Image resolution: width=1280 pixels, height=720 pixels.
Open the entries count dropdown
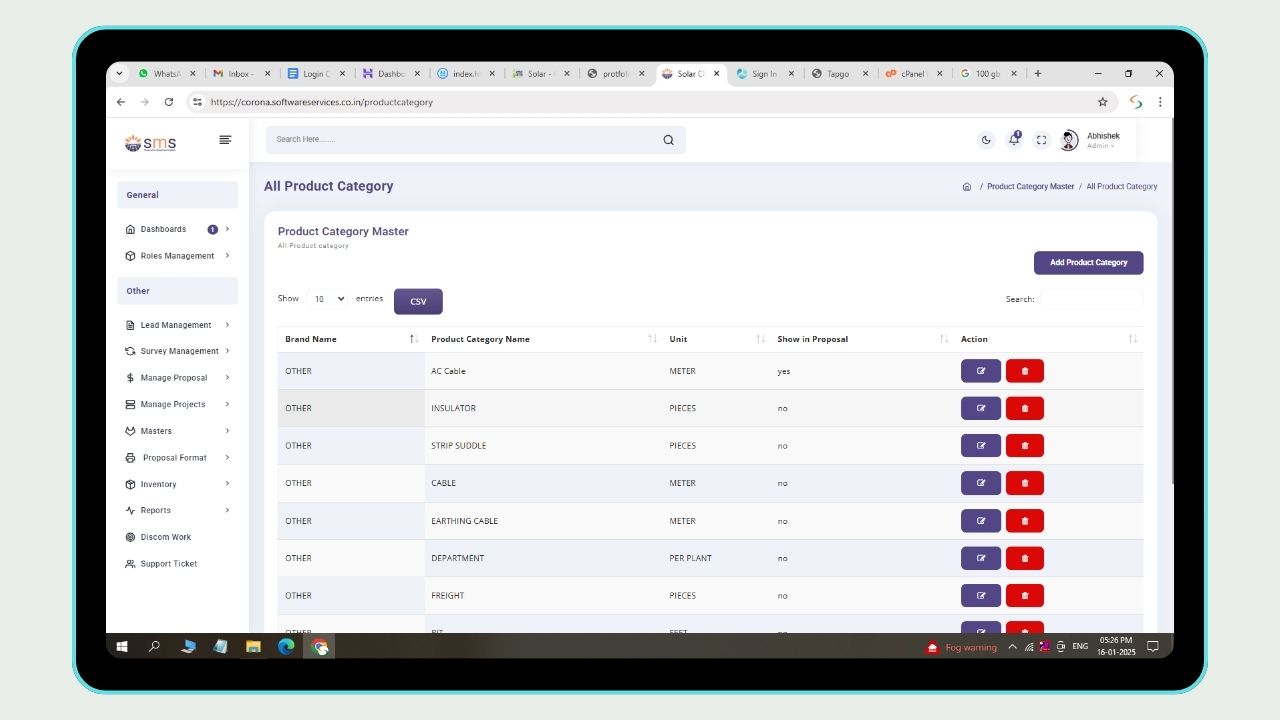[327, 299]
